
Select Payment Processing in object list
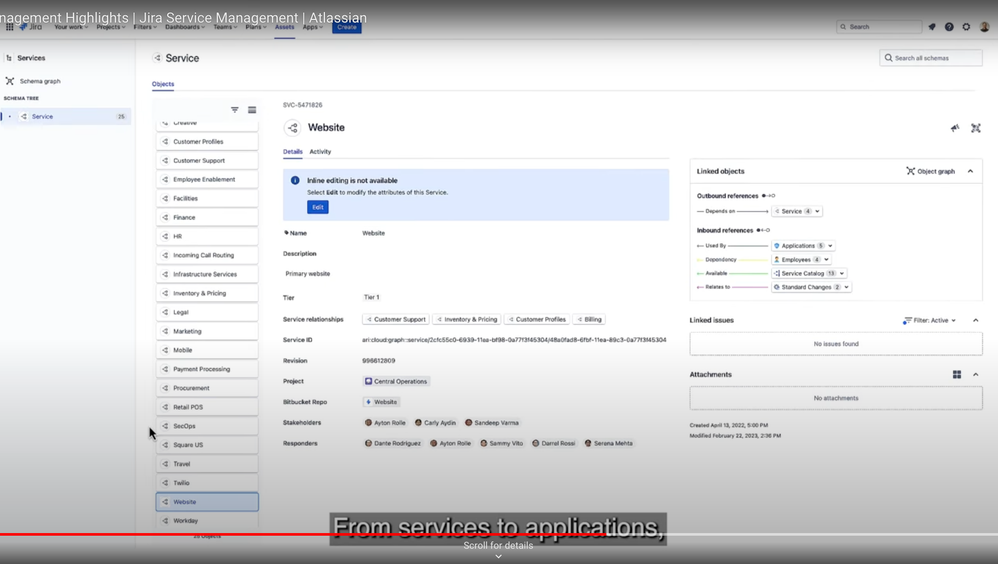pyautogui.click(x=207, y=369)
